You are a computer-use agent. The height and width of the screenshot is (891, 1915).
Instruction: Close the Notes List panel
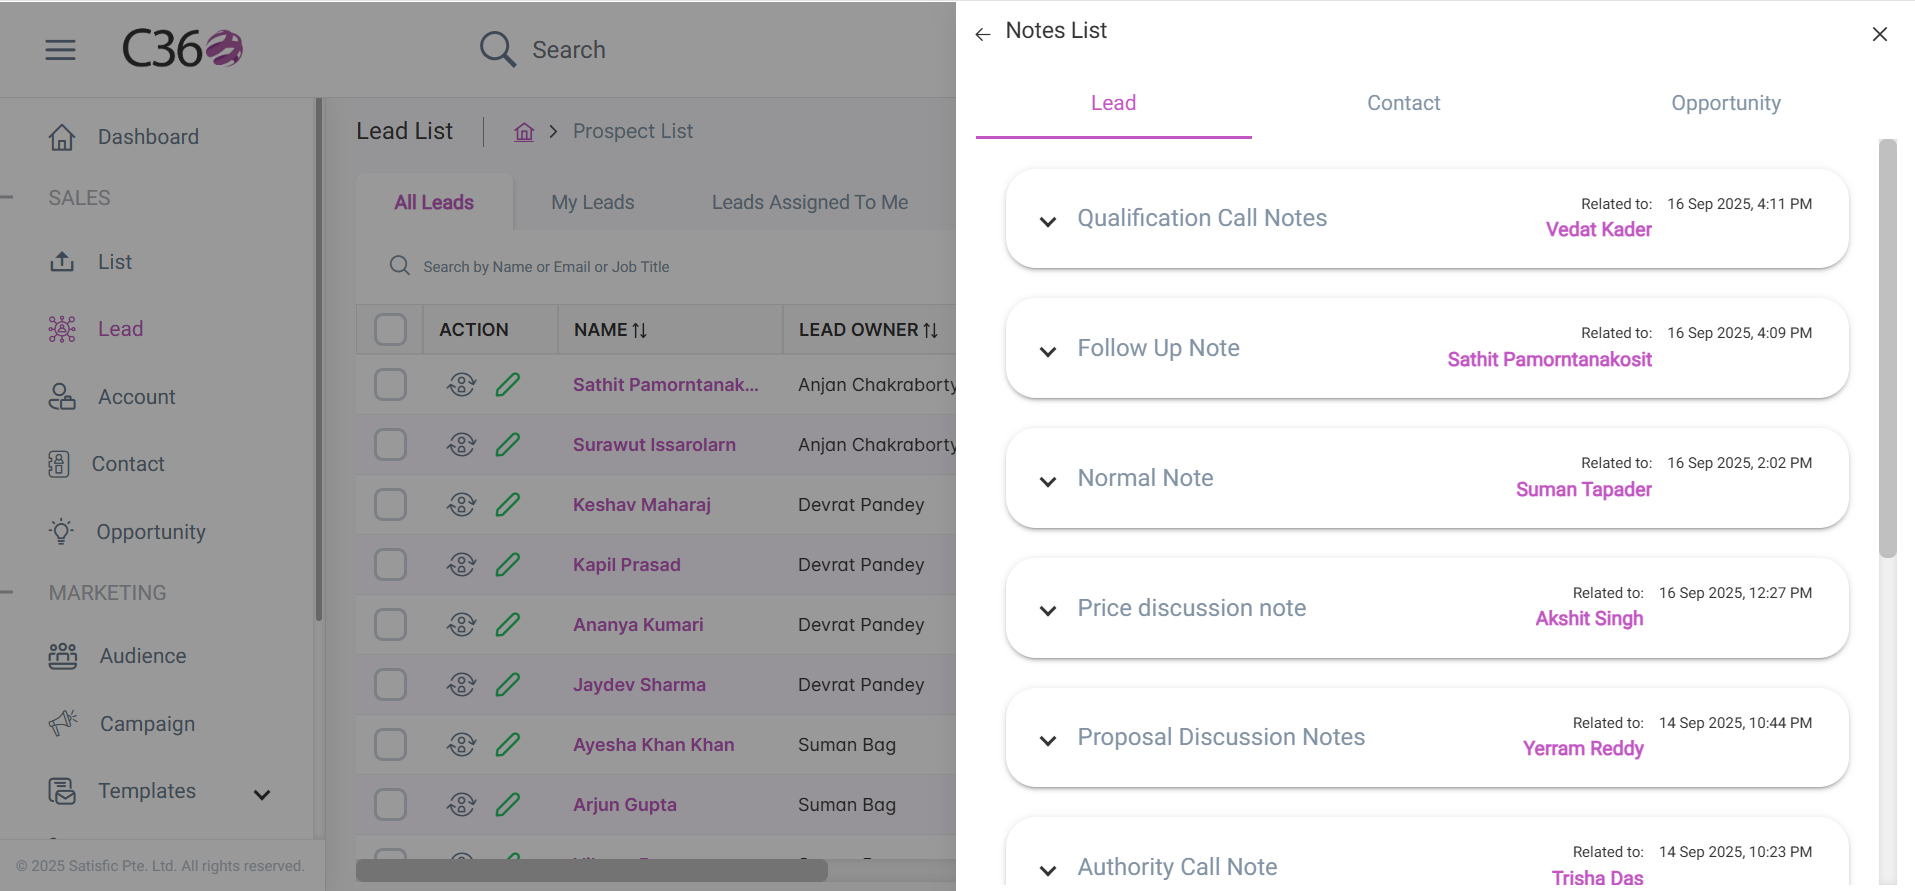(1880, 34)
